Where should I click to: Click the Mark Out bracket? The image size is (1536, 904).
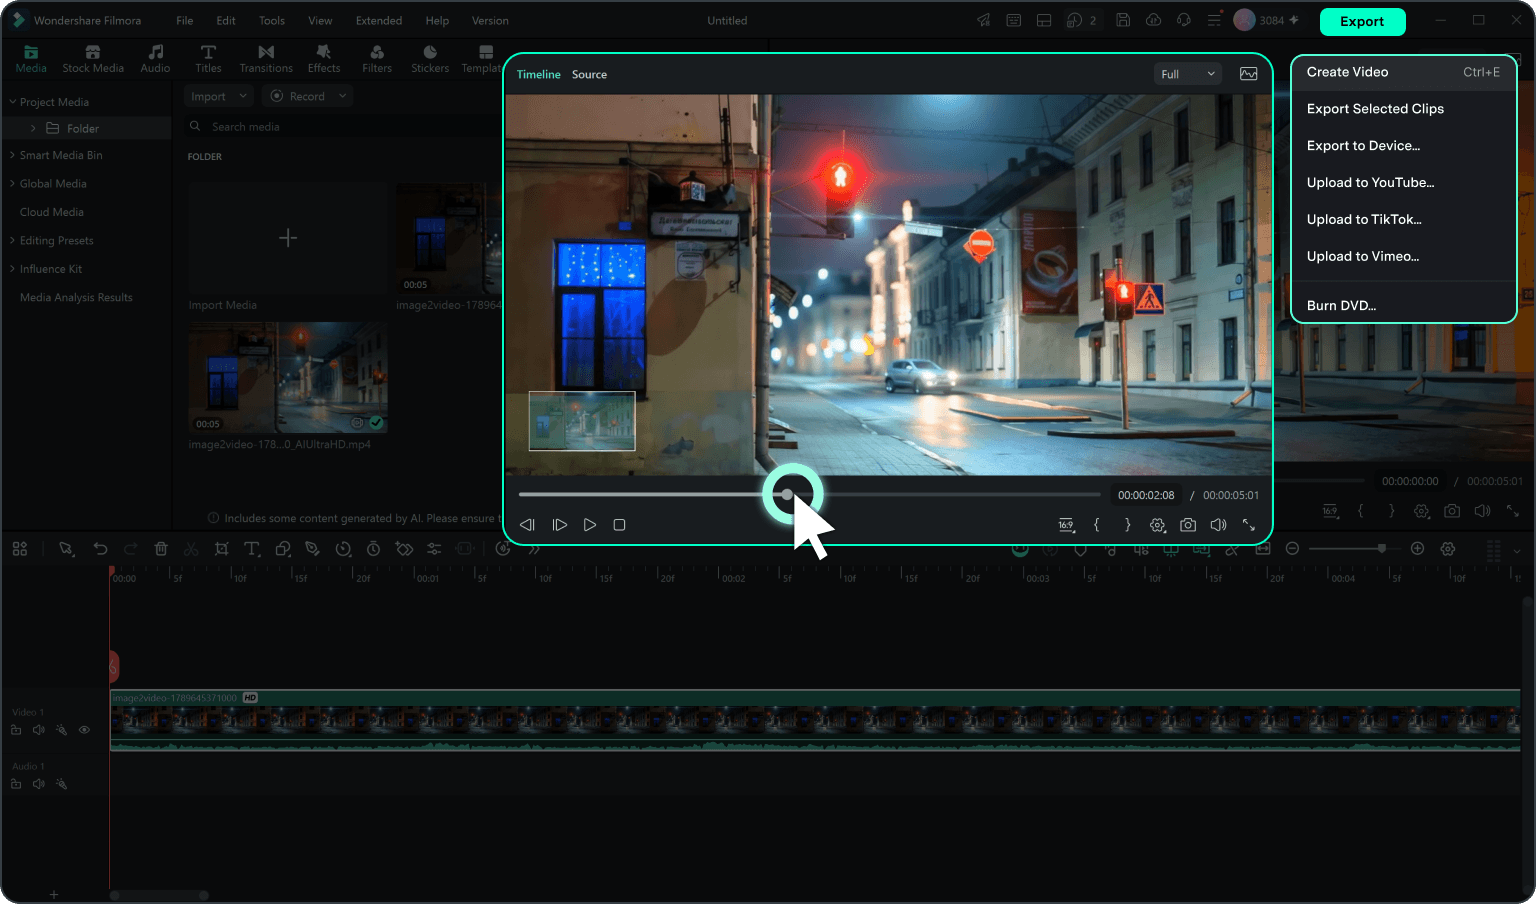click(x=1127, y=525)
